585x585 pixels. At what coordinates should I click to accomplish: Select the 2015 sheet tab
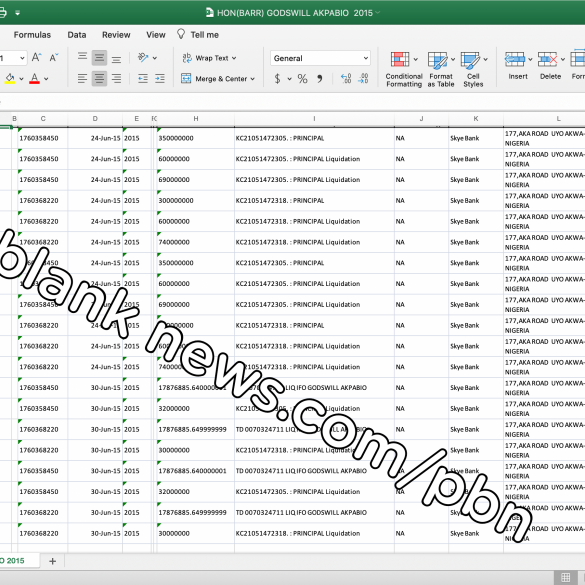(x=19, y=560)
